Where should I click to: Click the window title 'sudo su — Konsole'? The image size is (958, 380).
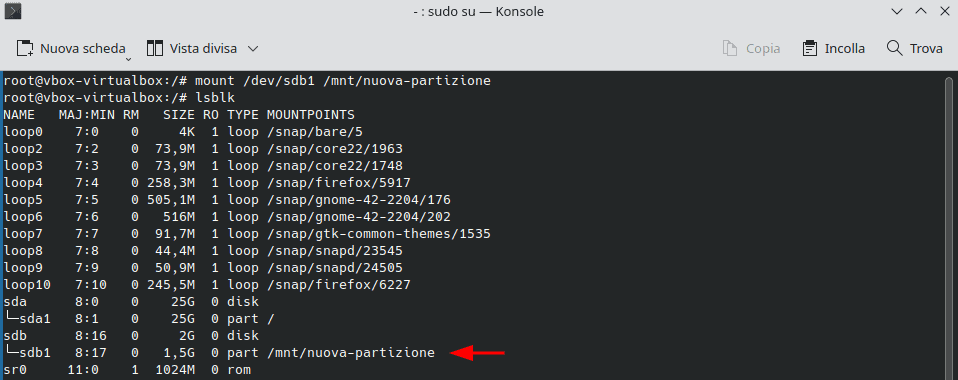478,12
